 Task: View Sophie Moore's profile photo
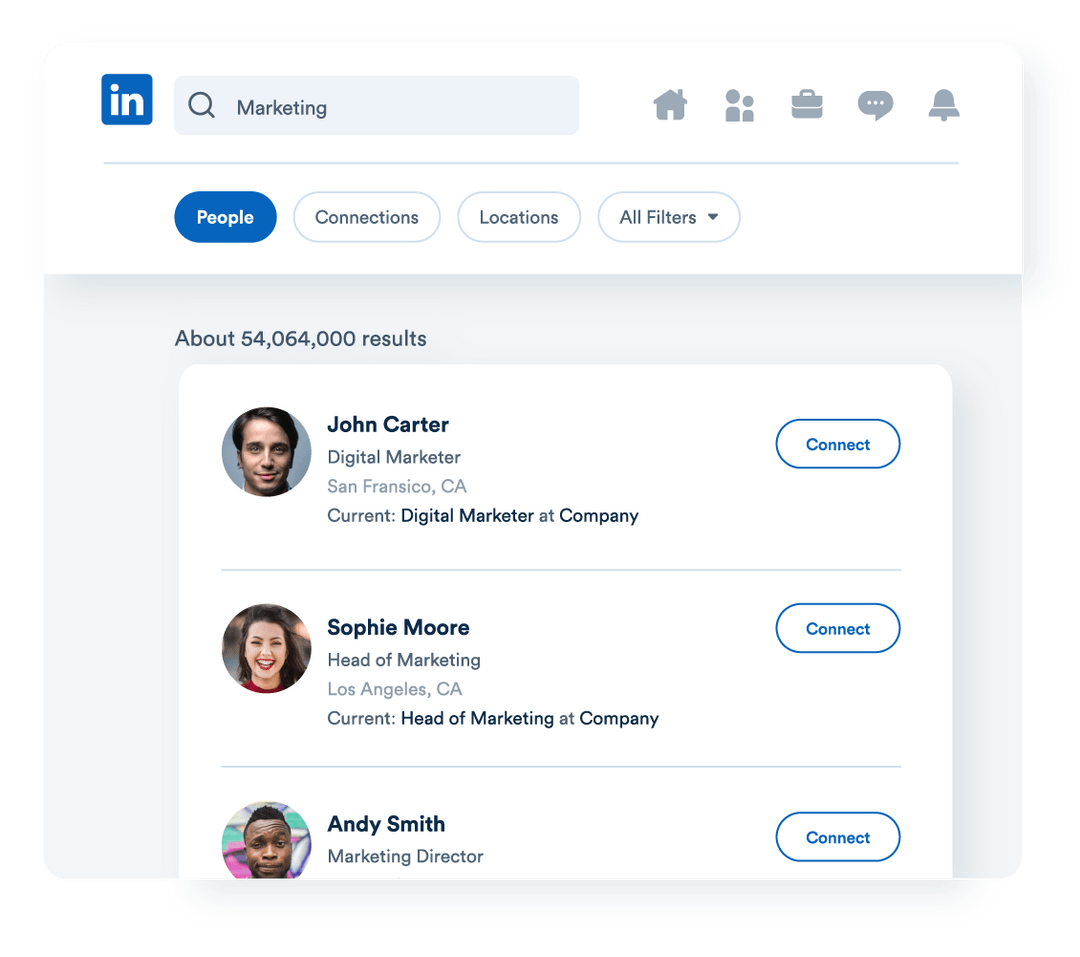tap(266, 649)
